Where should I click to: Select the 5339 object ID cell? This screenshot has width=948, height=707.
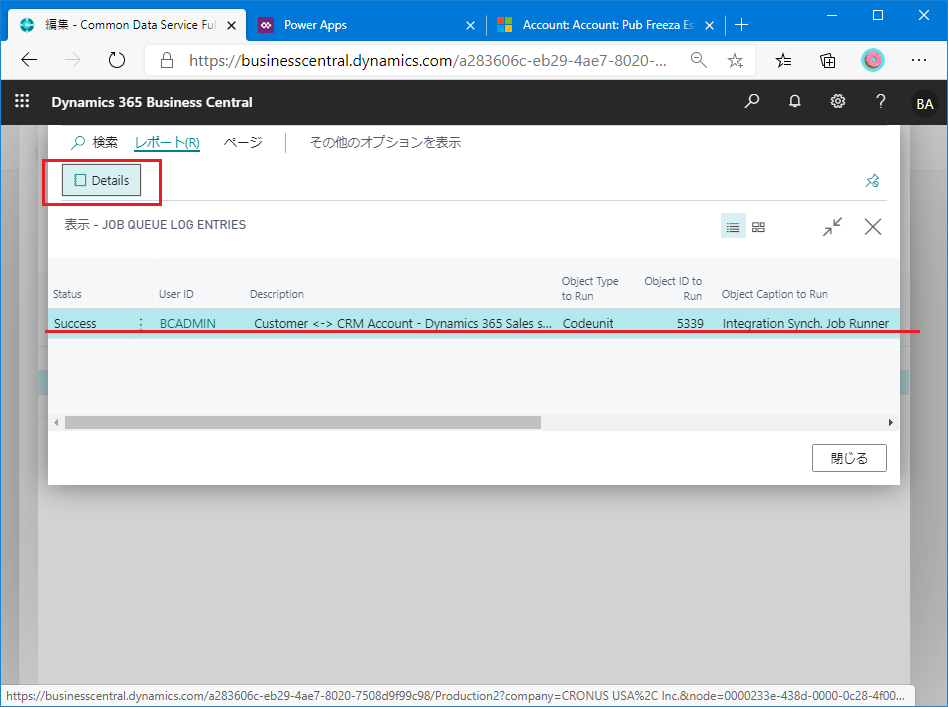[x=690, y=324]
